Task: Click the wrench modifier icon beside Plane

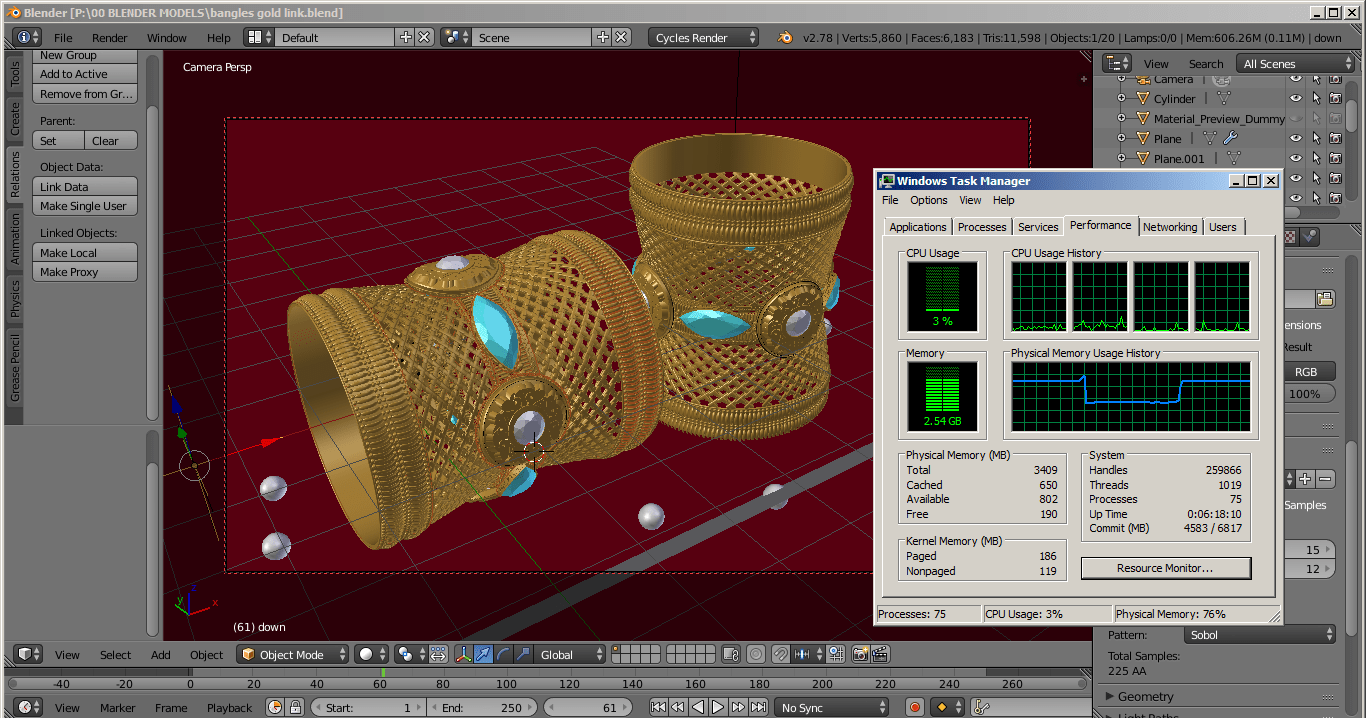Action: pos(1231,138)
